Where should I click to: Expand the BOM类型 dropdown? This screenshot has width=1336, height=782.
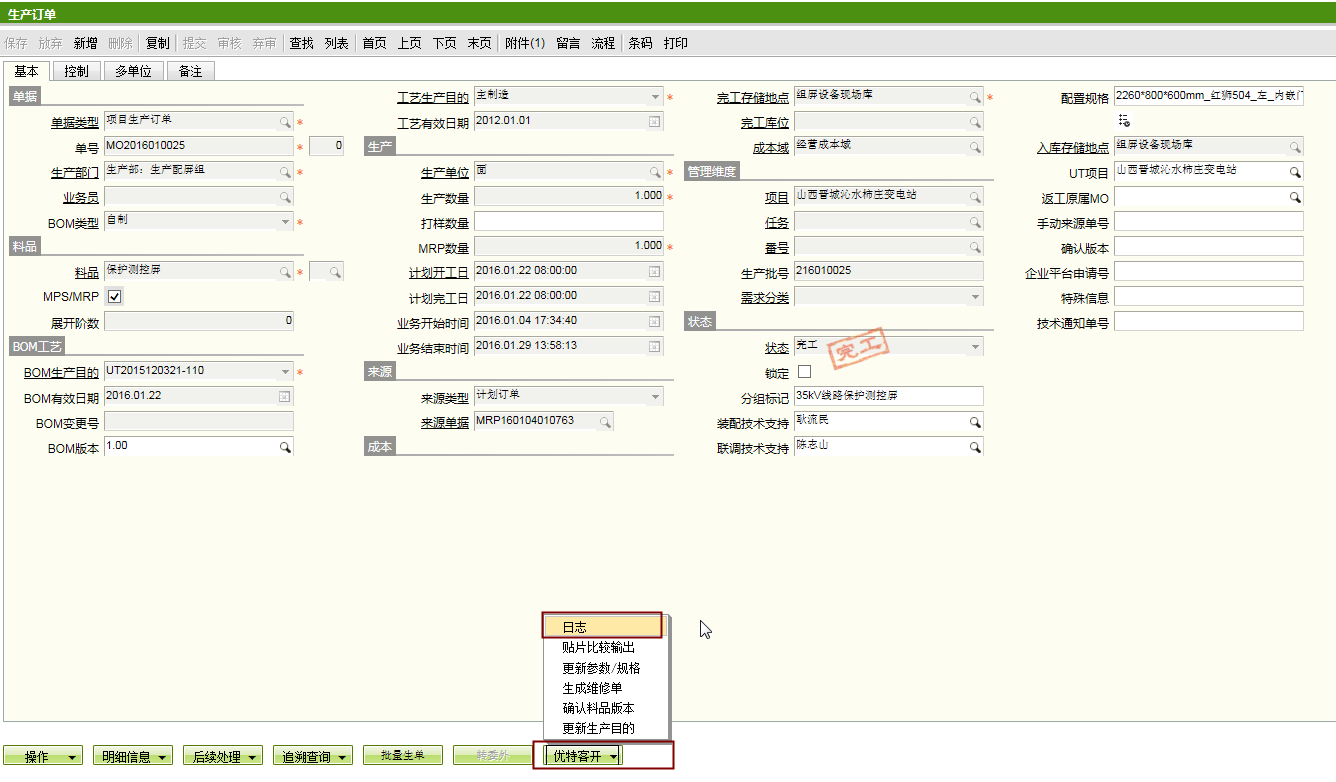click(285, 222)
